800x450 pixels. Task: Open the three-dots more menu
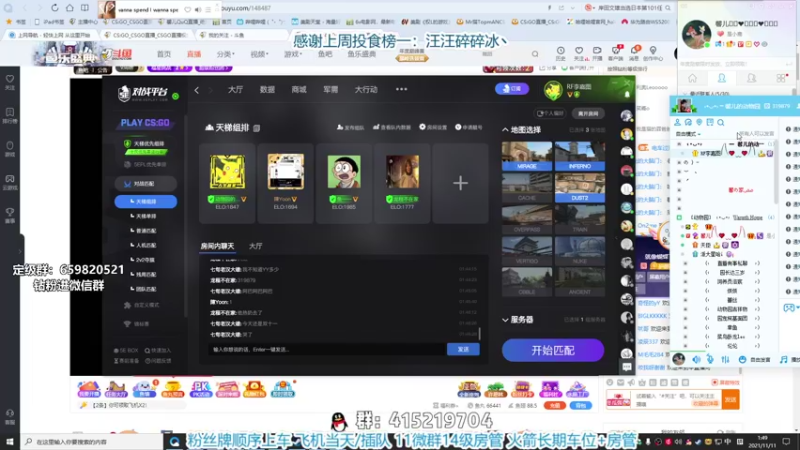tap(402, 89)
